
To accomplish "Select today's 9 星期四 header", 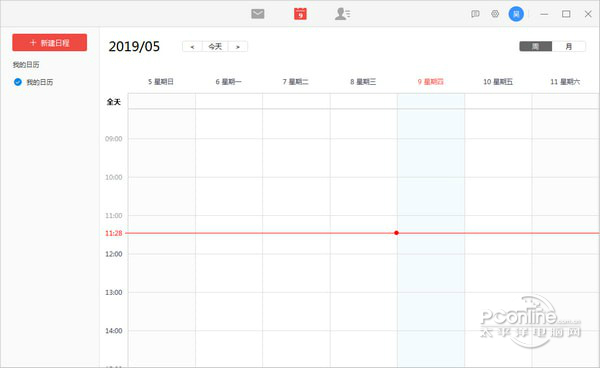I will (430, 81).
